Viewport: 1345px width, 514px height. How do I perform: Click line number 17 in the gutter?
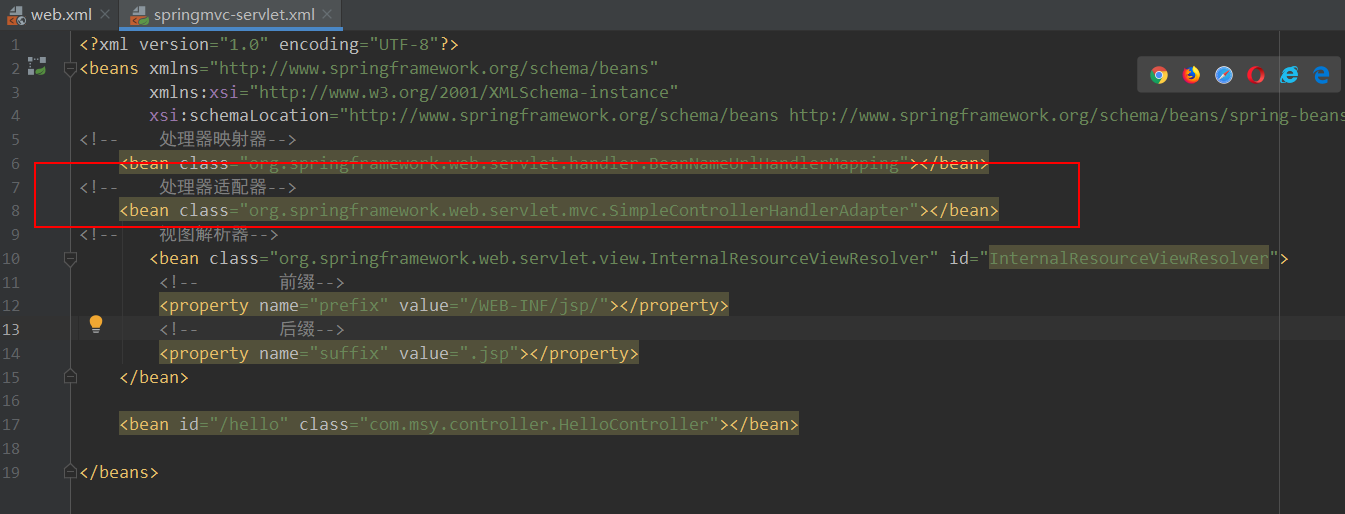click(x=11, y=424)
